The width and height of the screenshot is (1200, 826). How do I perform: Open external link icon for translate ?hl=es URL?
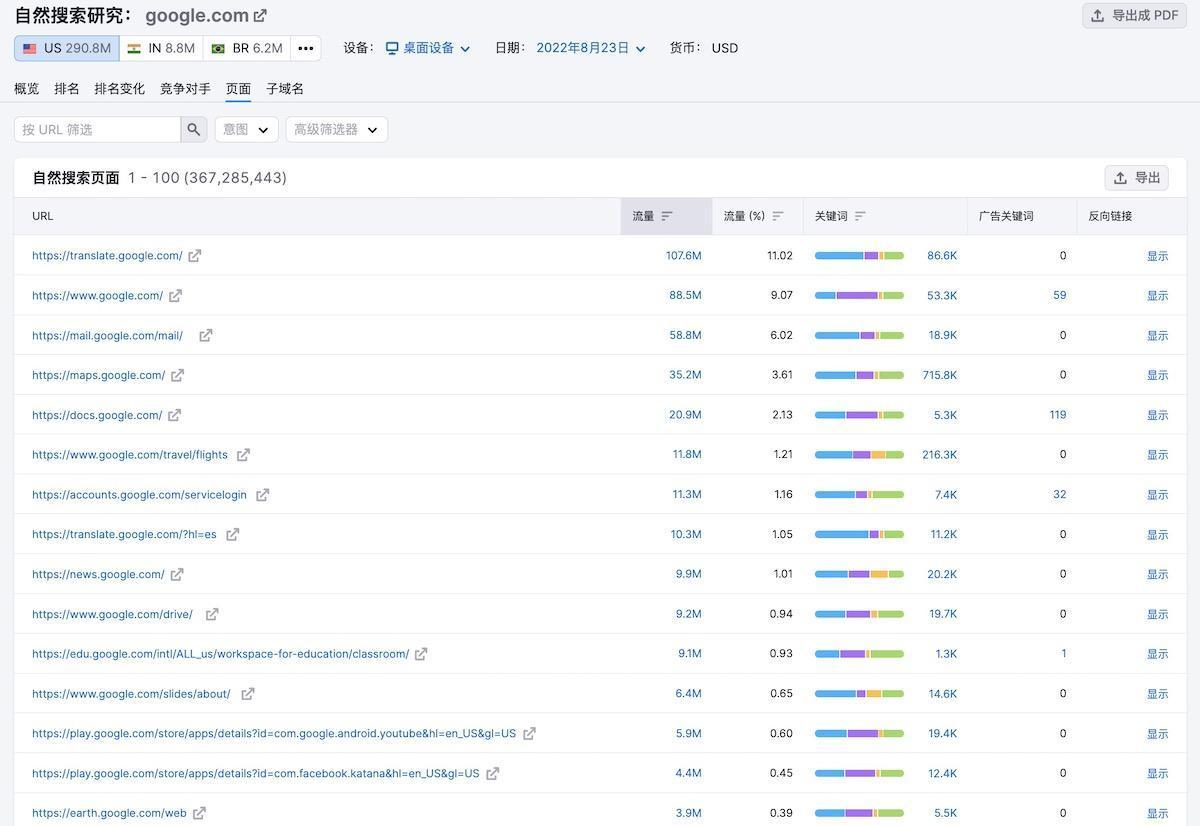pos(232,535)
